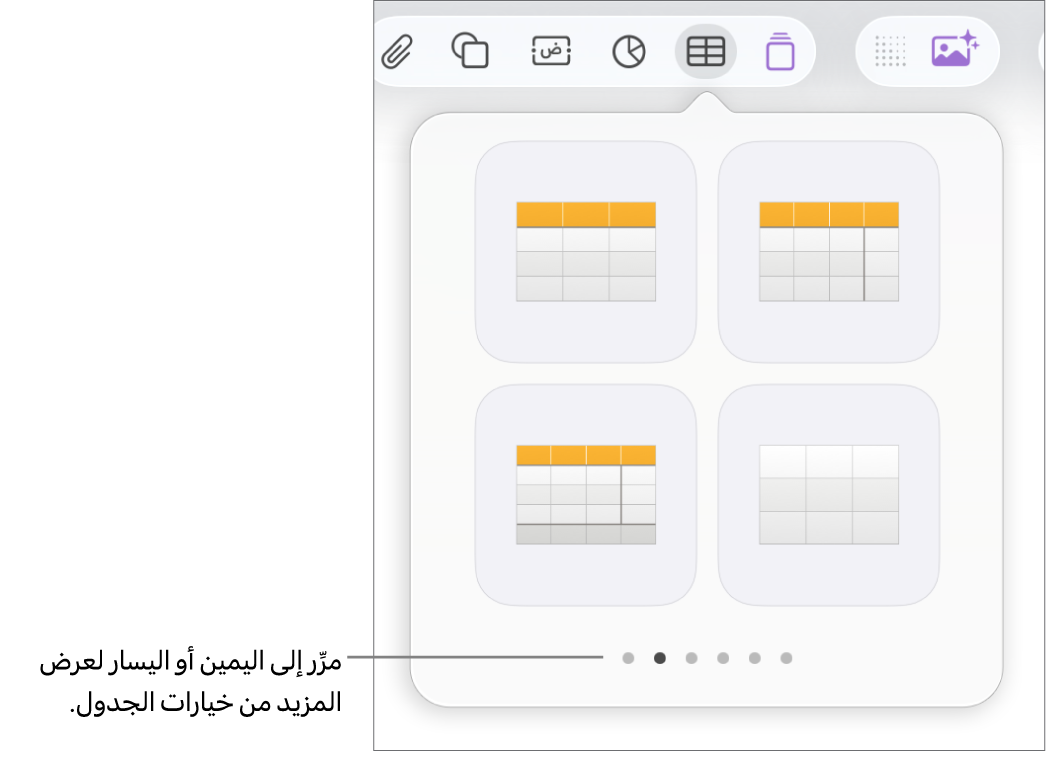This screenshot has width=1047, height=777.
Task: Select the active dark page dot
Action: click(660, 658)
